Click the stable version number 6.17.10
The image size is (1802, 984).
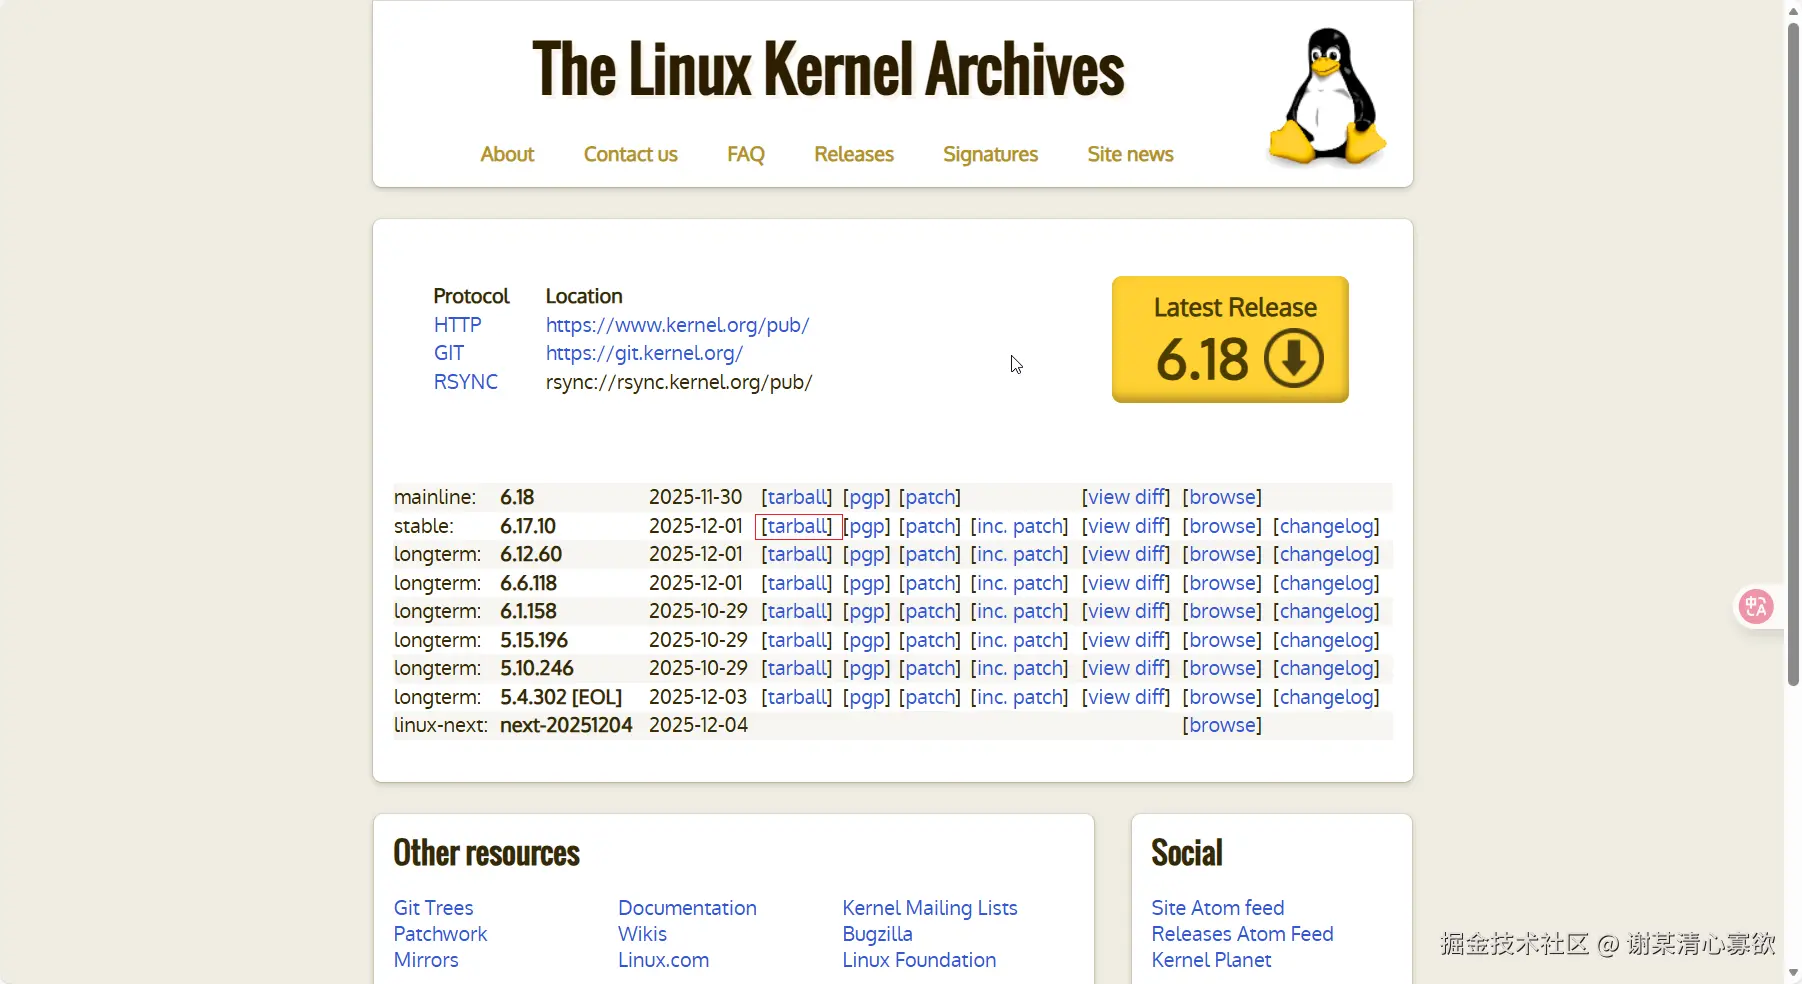[x=528, y=526]
